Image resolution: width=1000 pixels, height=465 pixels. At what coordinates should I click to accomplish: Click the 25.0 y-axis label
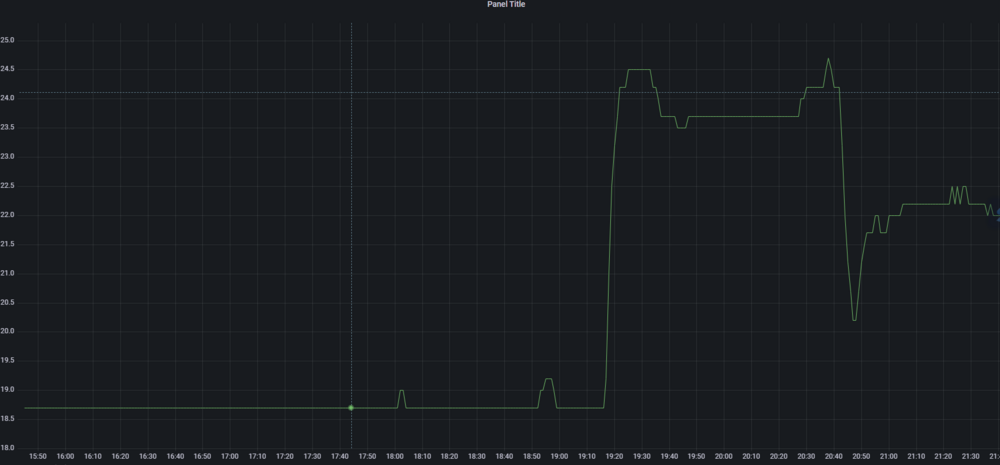(7, 40)
